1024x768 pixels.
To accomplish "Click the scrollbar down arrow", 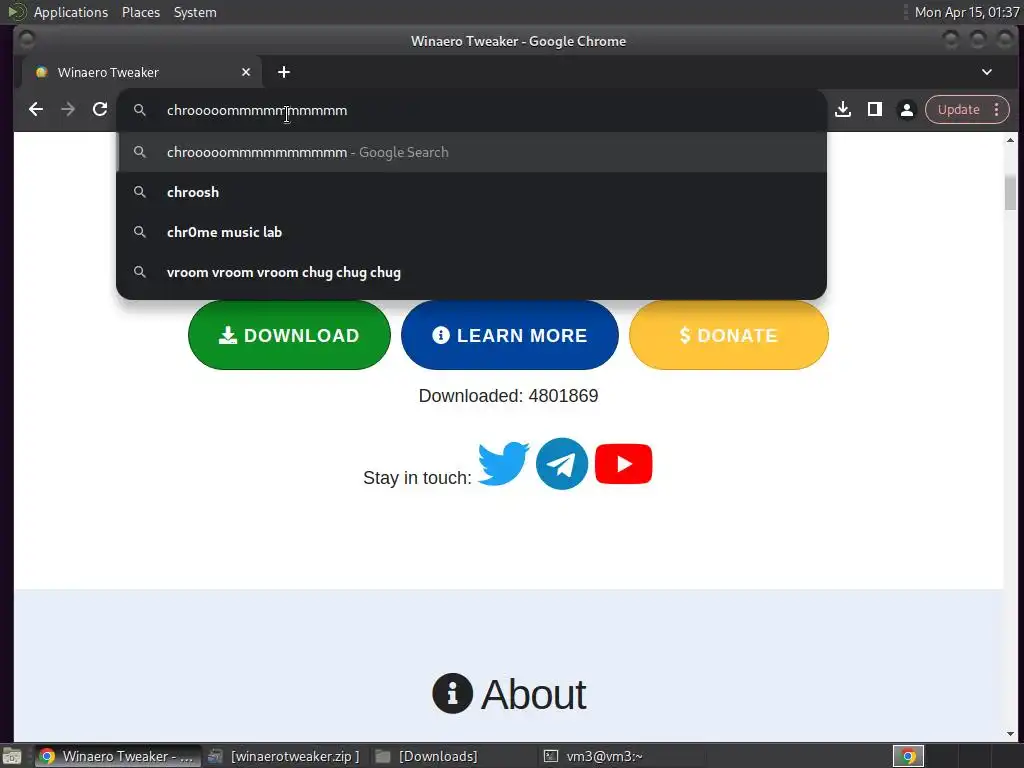I will tap(1010, 734).
